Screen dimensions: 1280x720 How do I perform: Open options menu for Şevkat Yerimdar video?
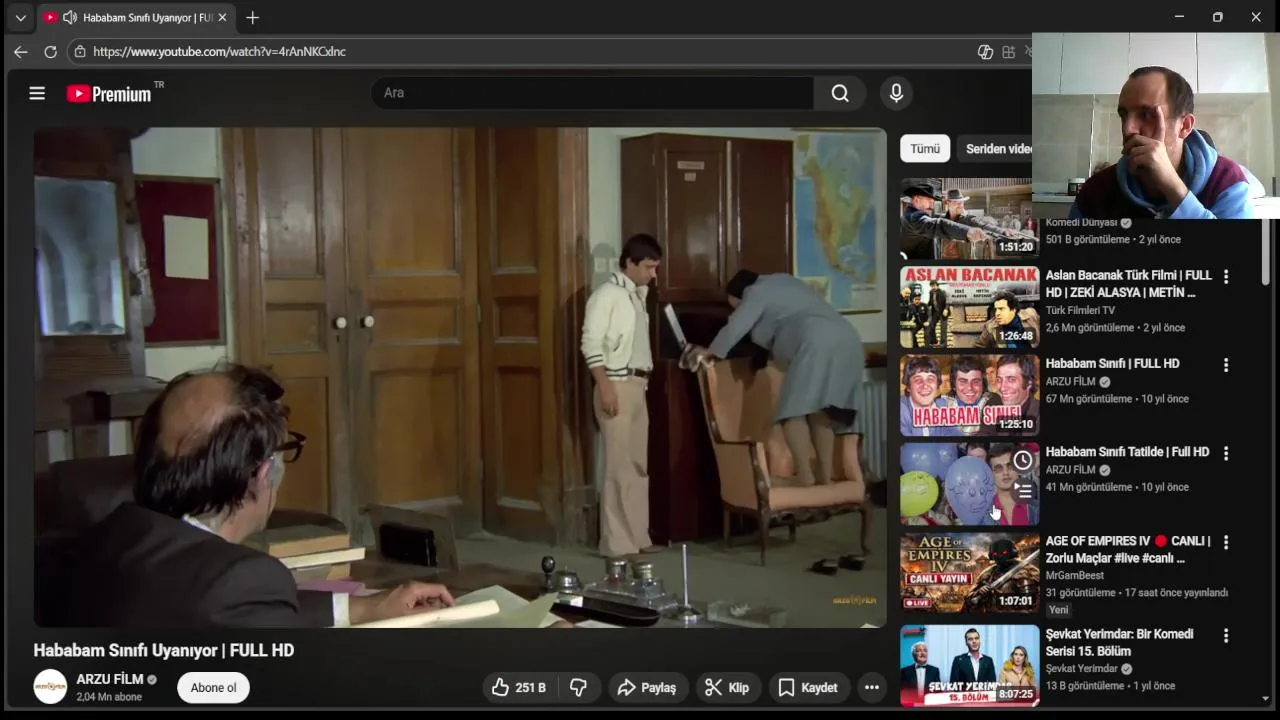coord(1225,635)
